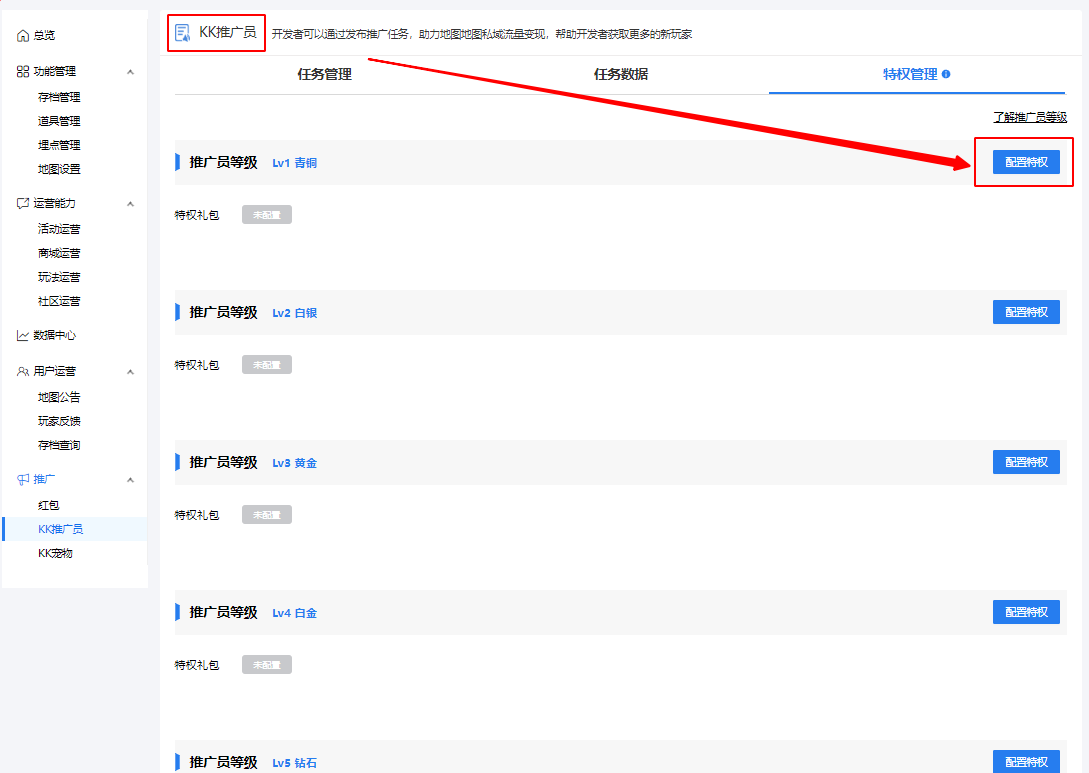Collapse the 用户运营 section chevron
This screenshot has height=773, width=1089.
130,372
